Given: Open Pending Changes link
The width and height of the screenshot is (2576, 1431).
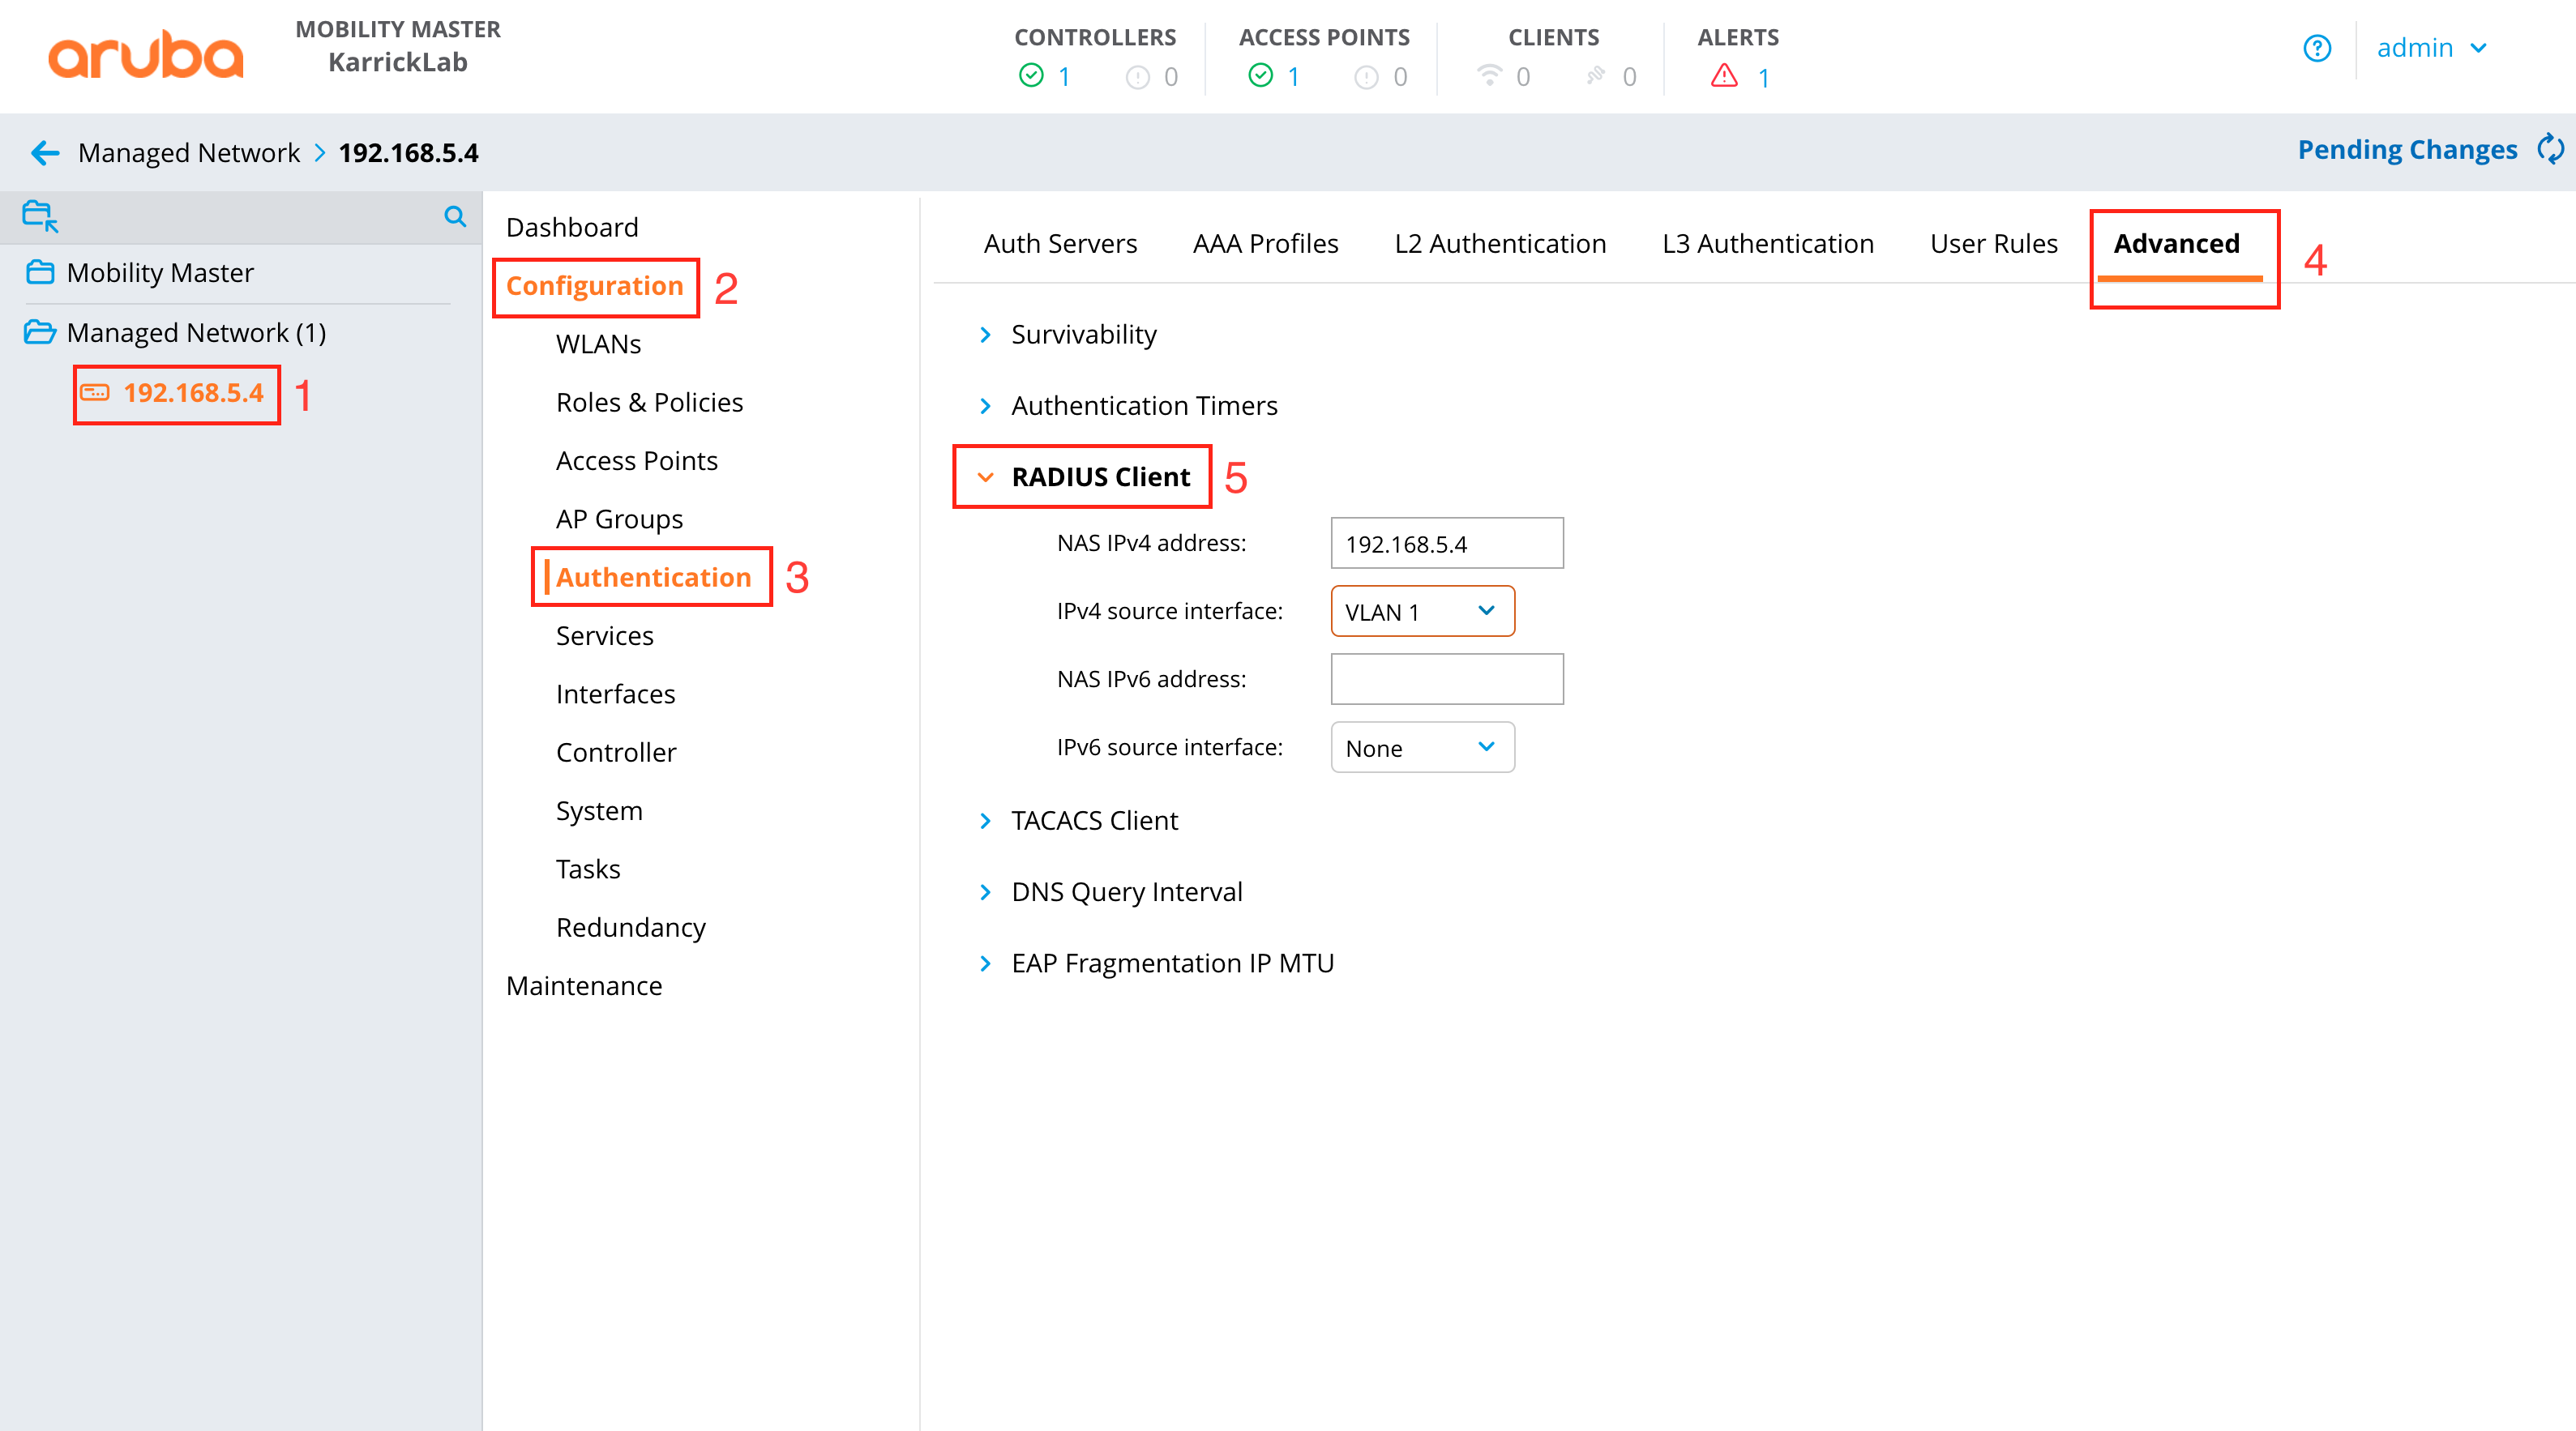Looking at the screenshot, I should (x=2406, y=150).
